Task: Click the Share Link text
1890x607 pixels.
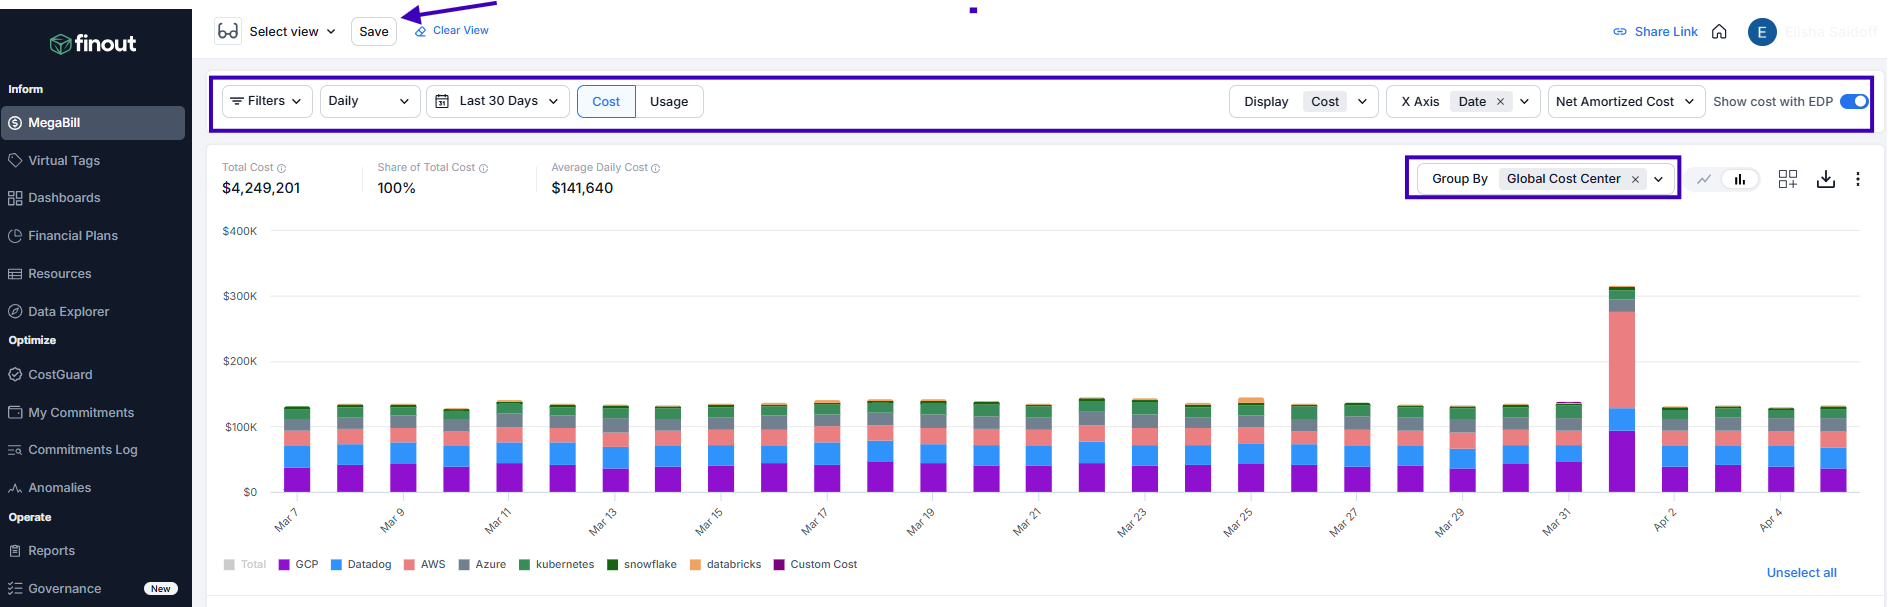Action: tap(1666, 32)
